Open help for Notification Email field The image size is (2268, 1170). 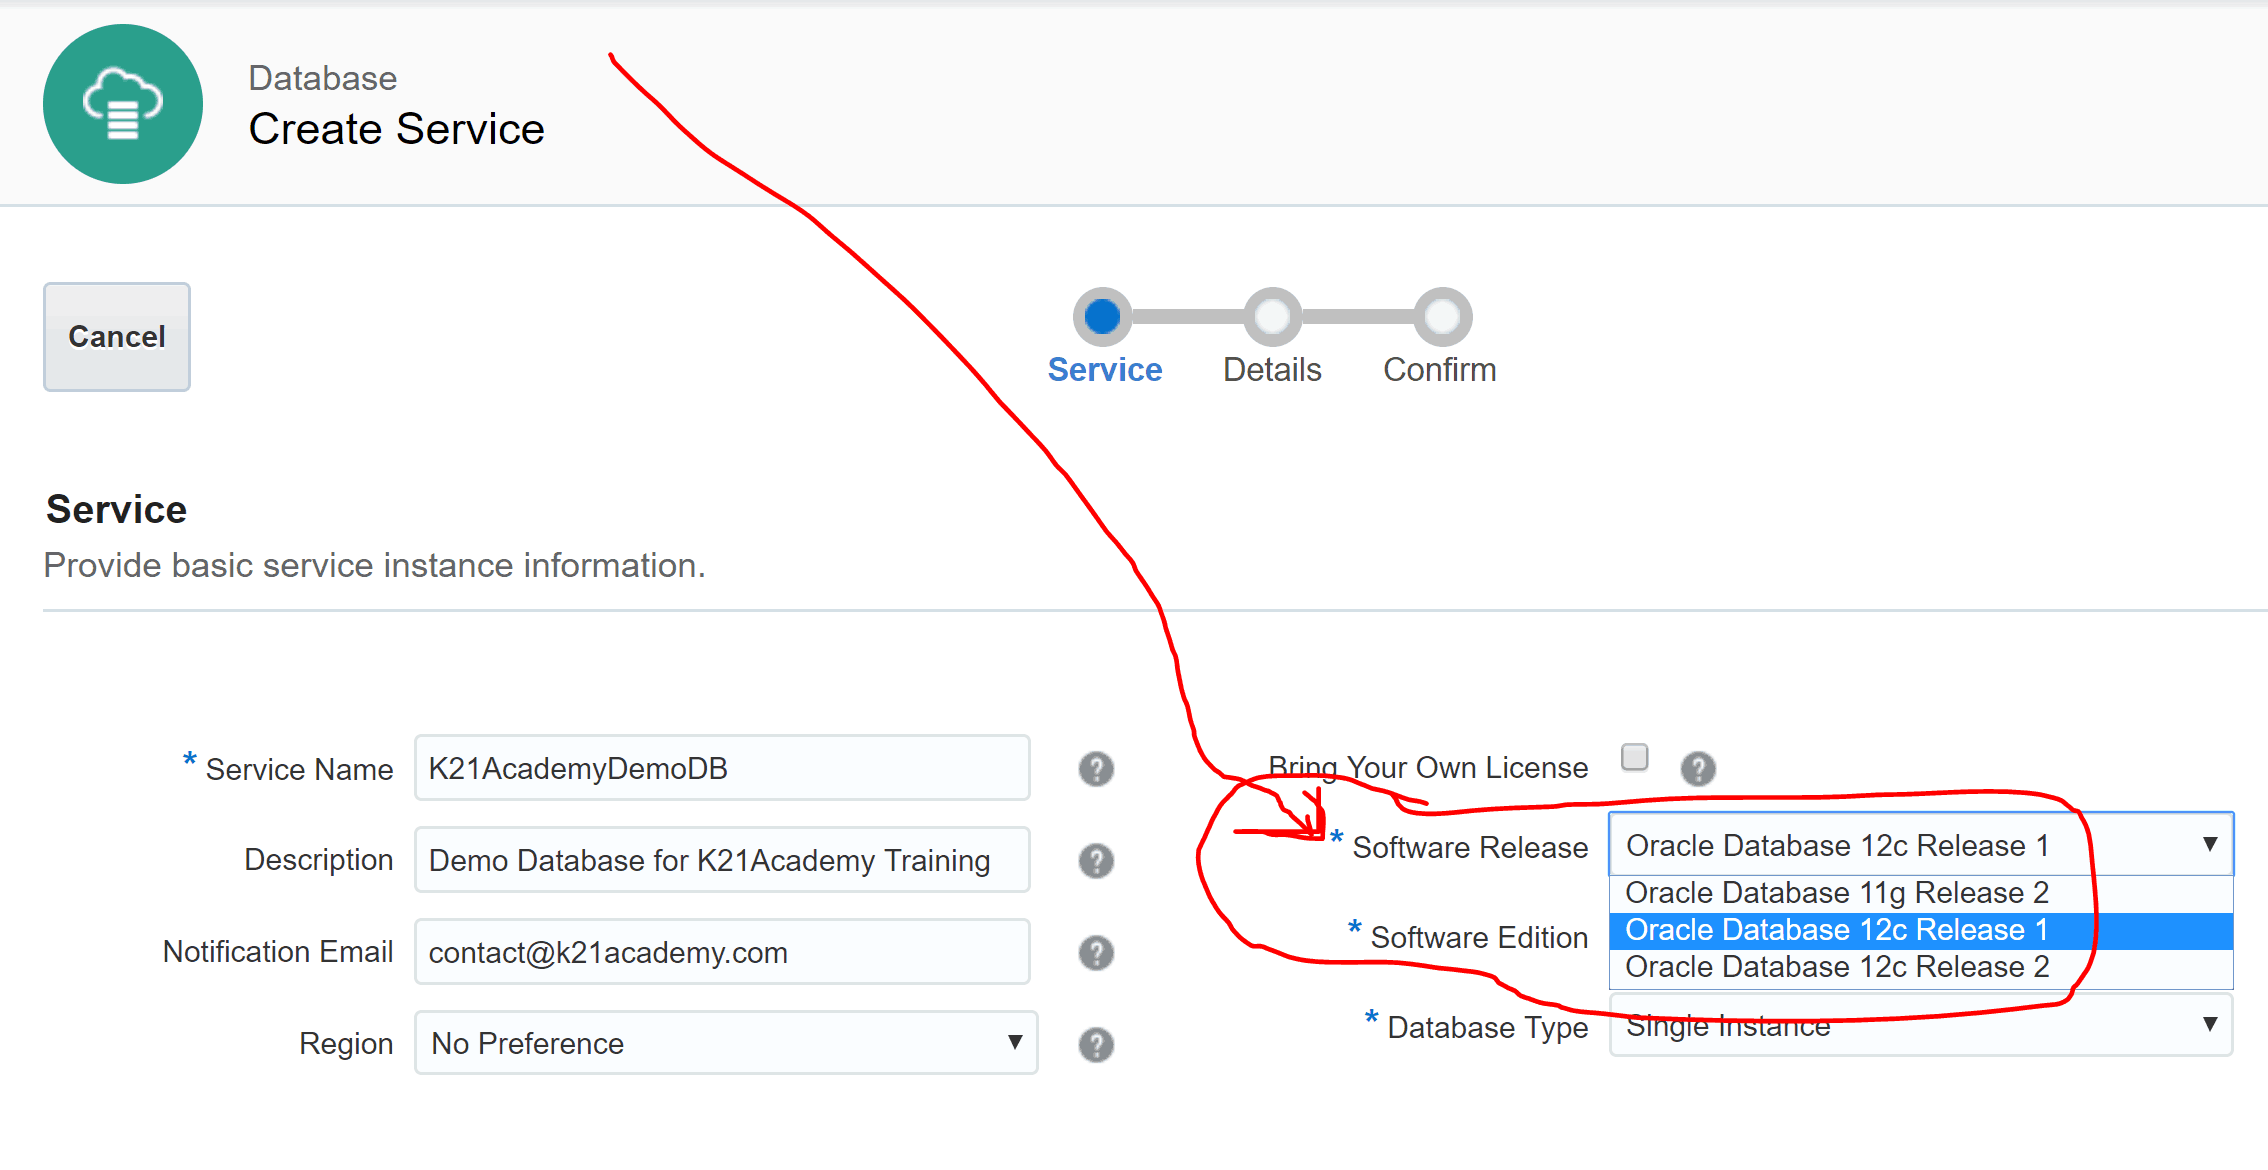[1095, 952]
